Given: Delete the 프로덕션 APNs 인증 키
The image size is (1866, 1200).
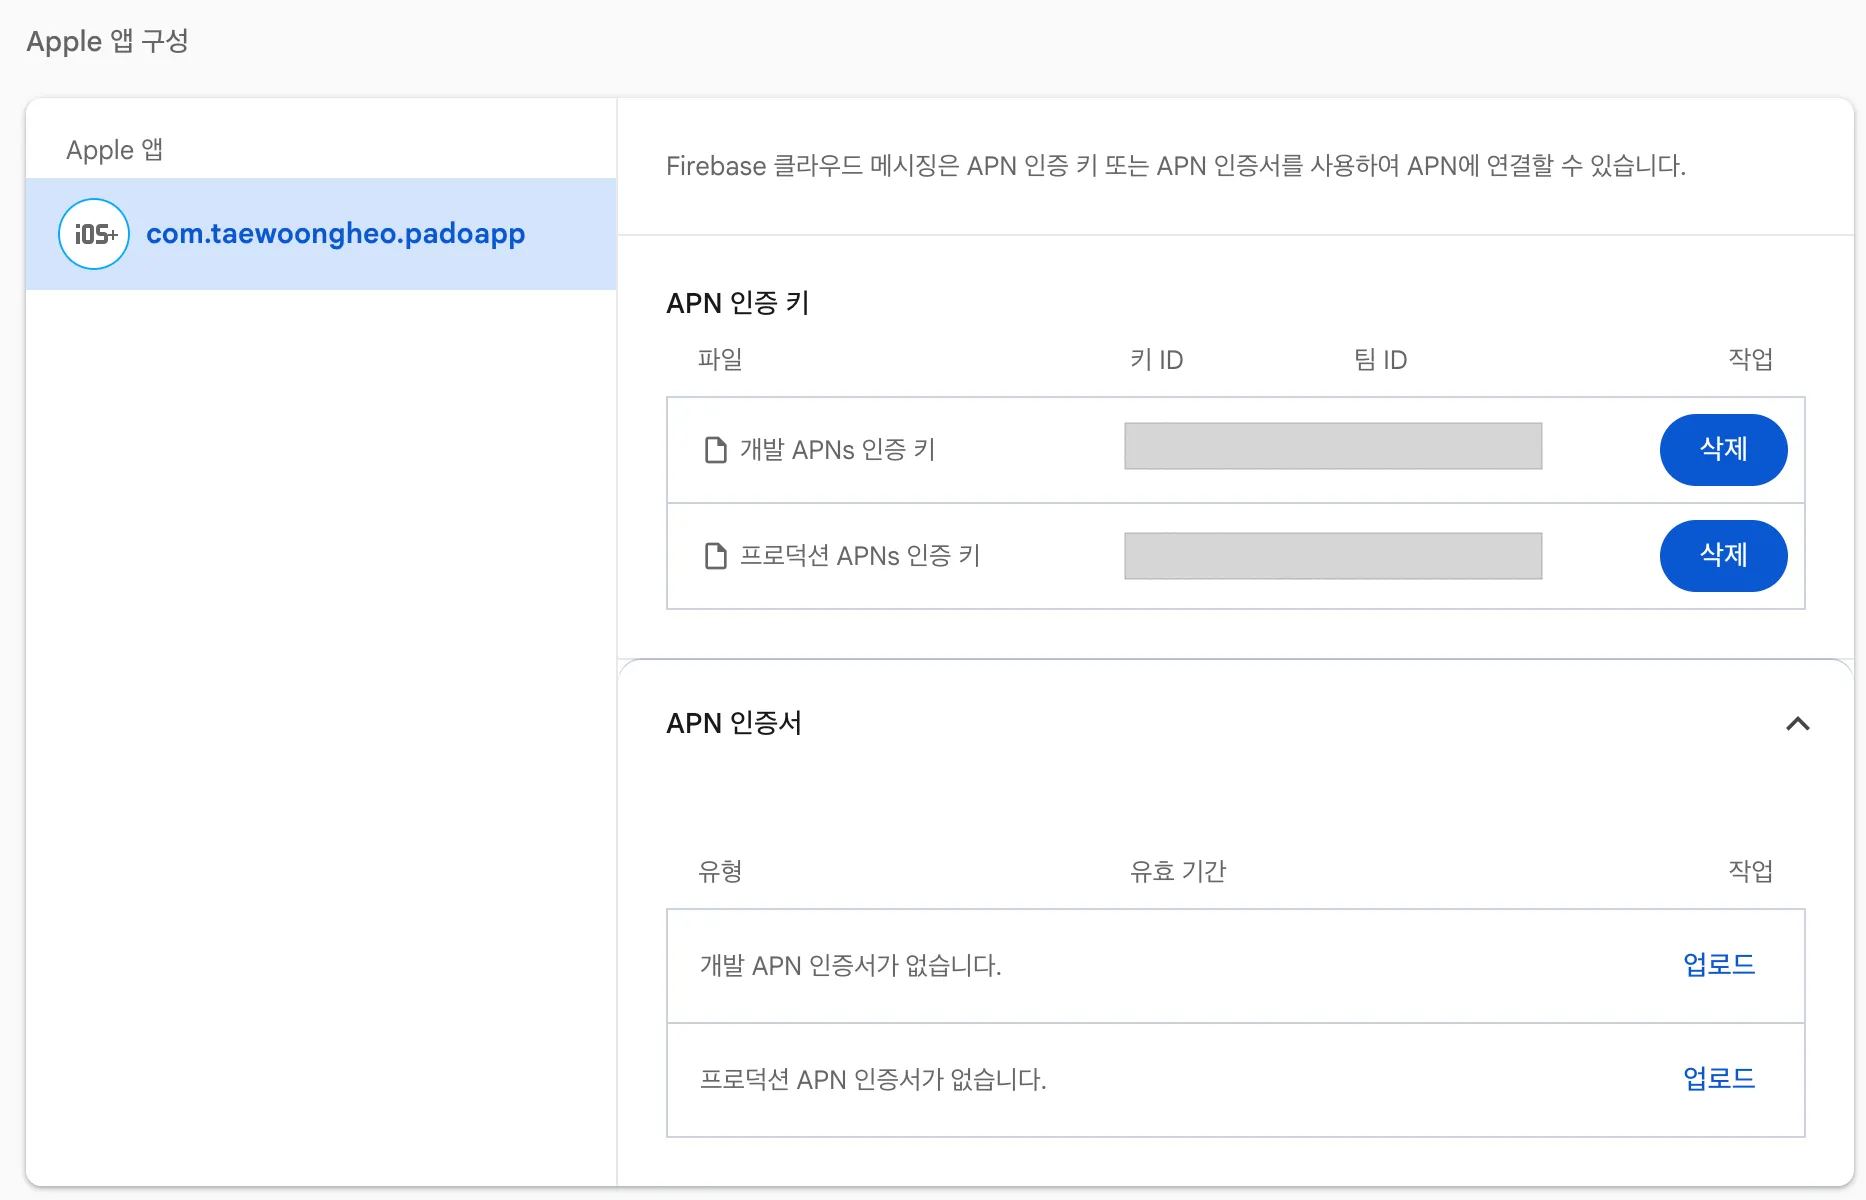Looking at the screenshot, I should (1722, 556).
